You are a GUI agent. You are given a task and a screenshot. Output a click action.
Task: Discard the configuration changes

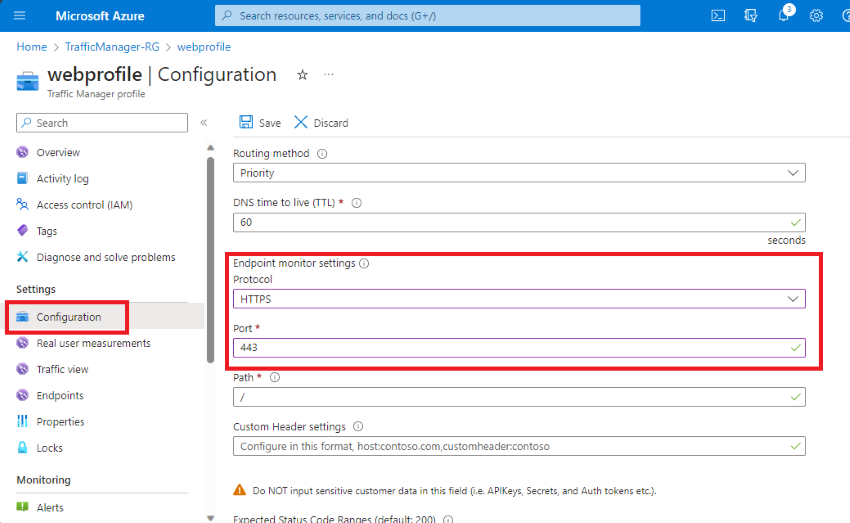pyautogui.click(x=321, y=122)
